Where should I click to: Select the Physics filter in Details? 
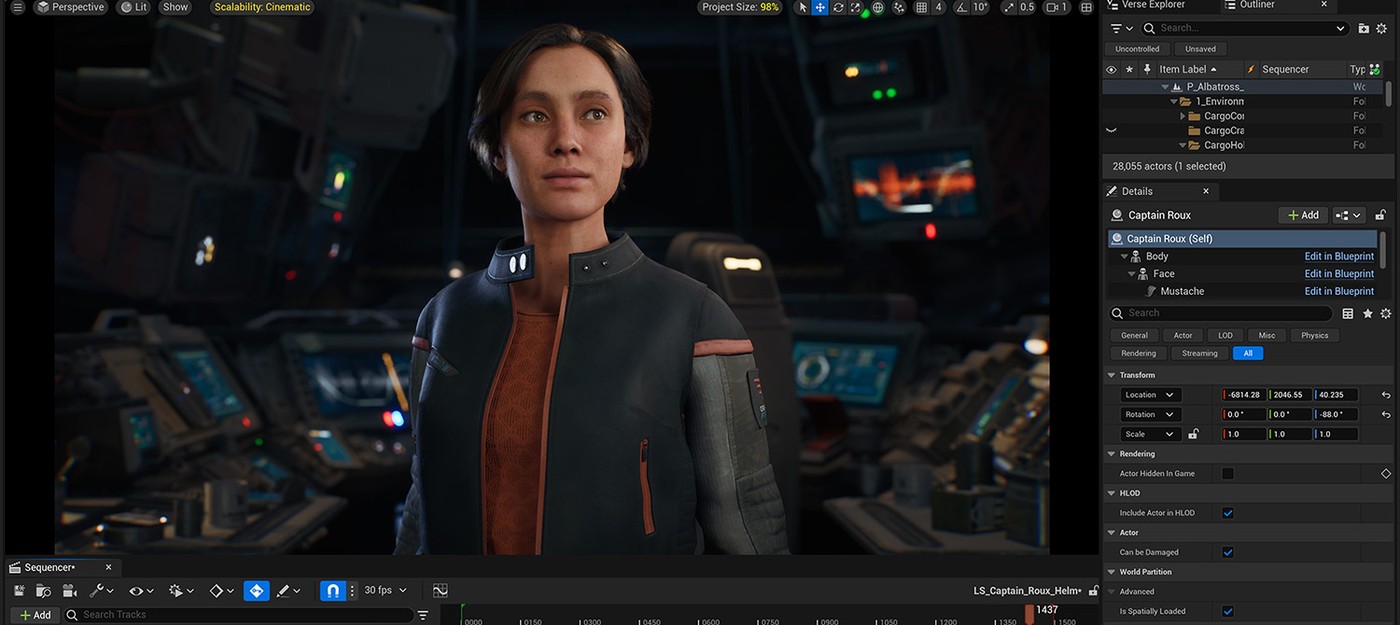pos(1315,336)
